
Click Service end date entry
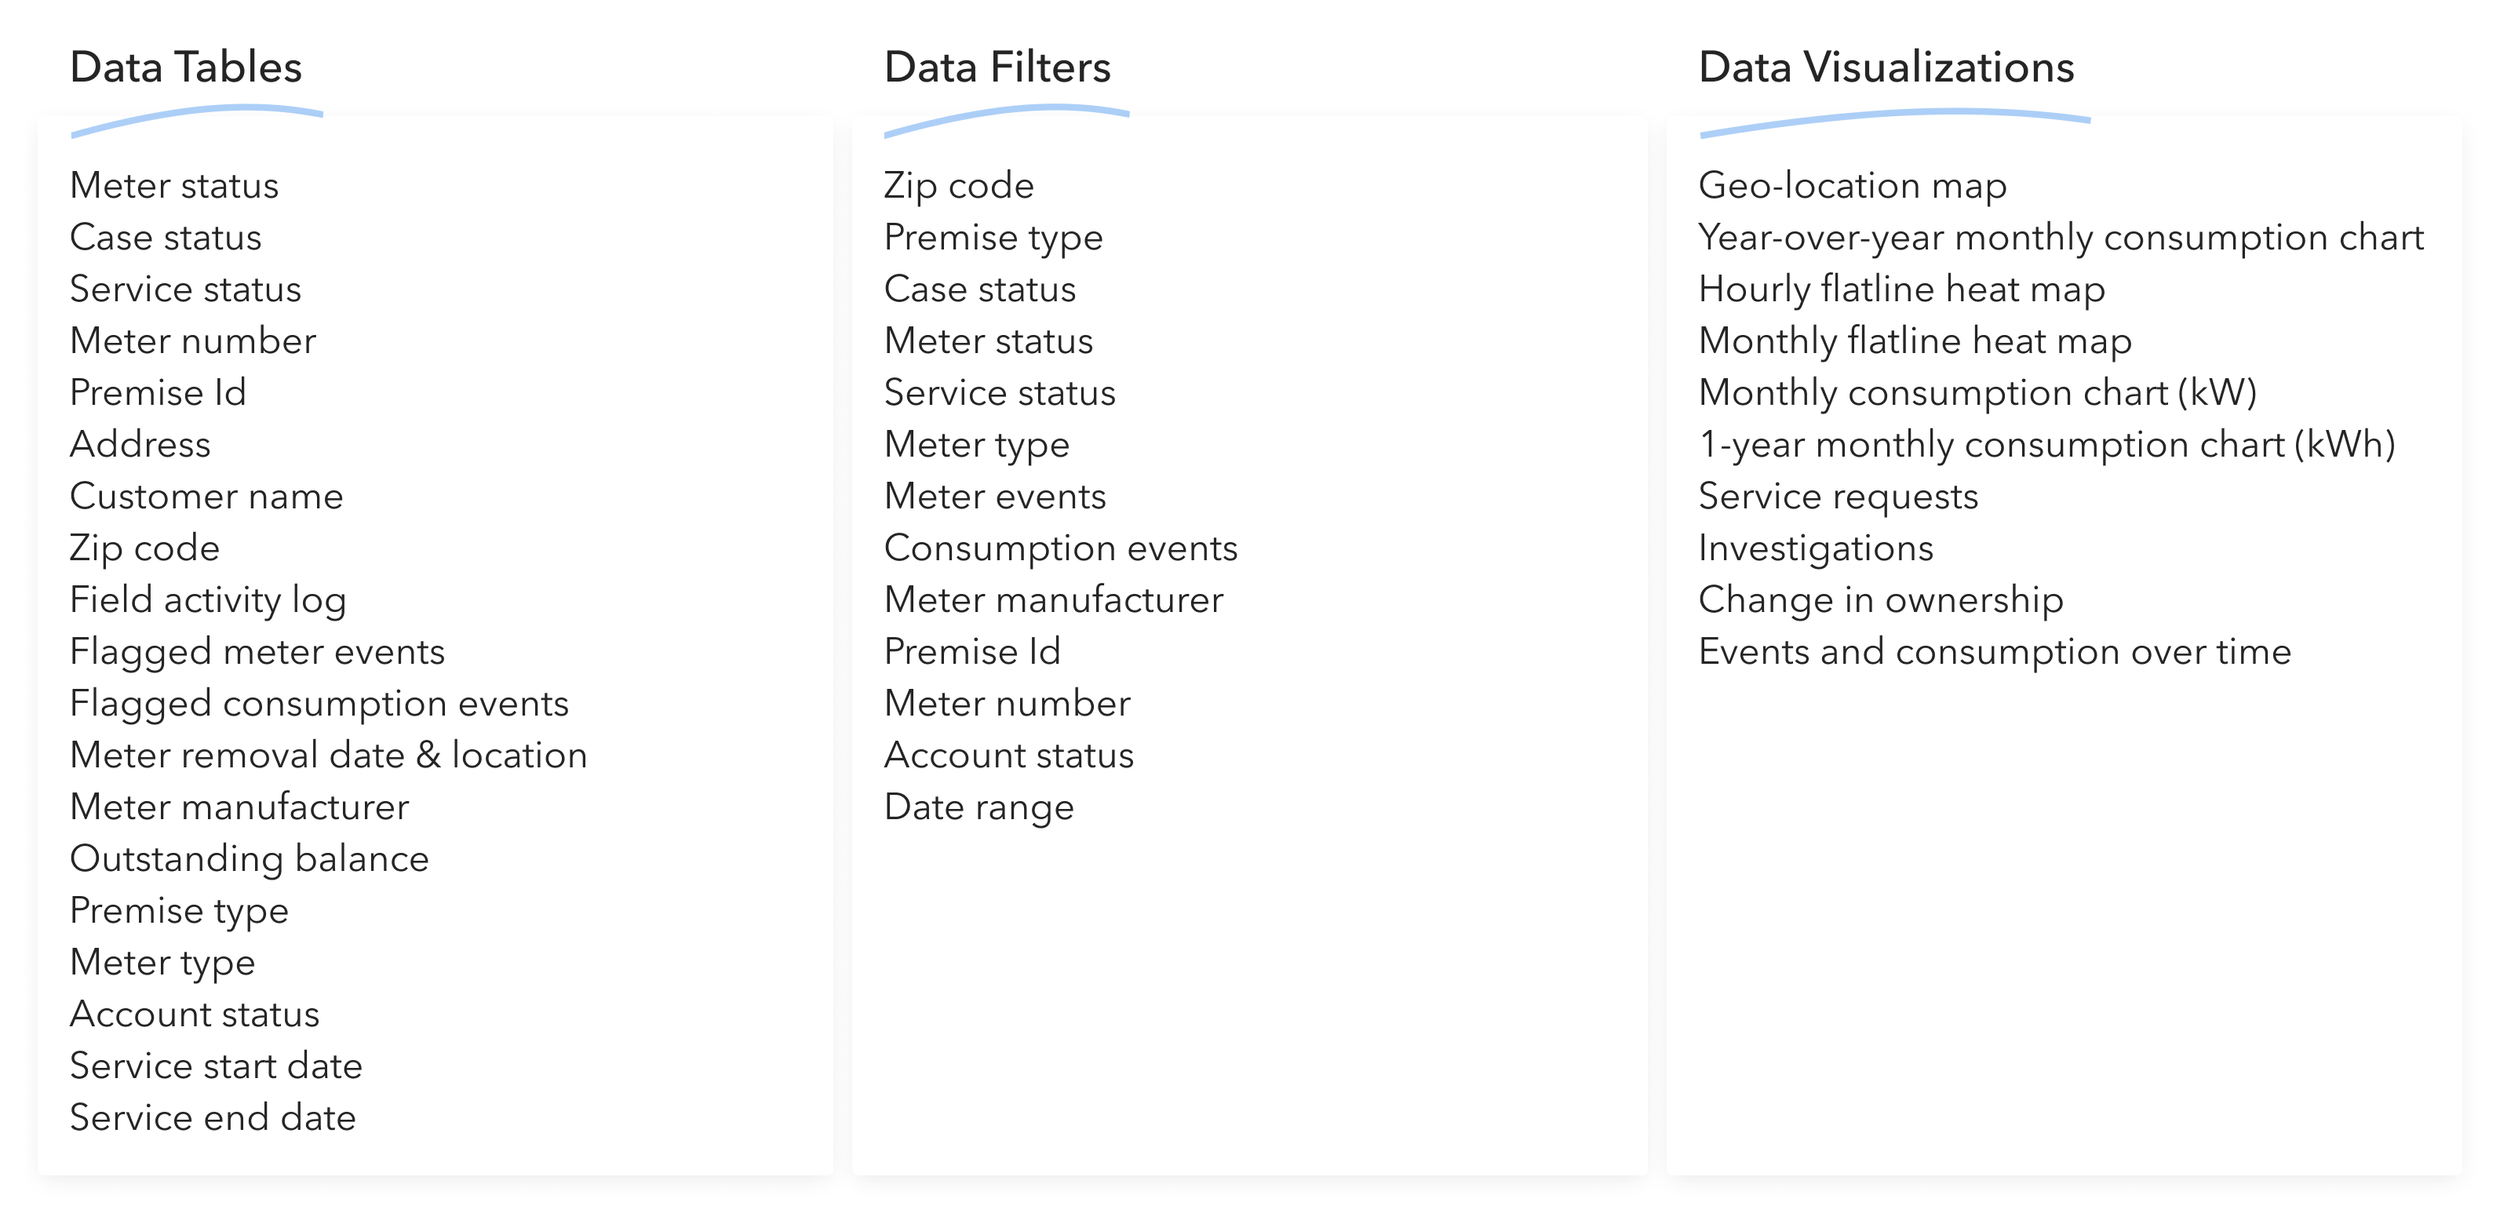click(213, 1118)
